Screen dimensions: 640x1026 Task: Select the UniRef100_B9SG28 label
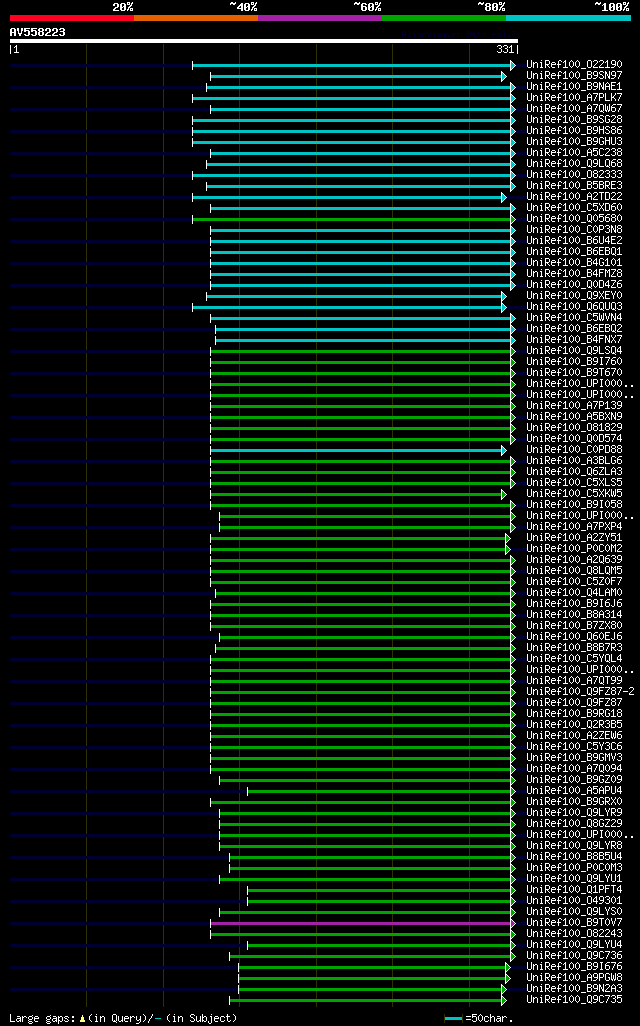click(574, 120)
